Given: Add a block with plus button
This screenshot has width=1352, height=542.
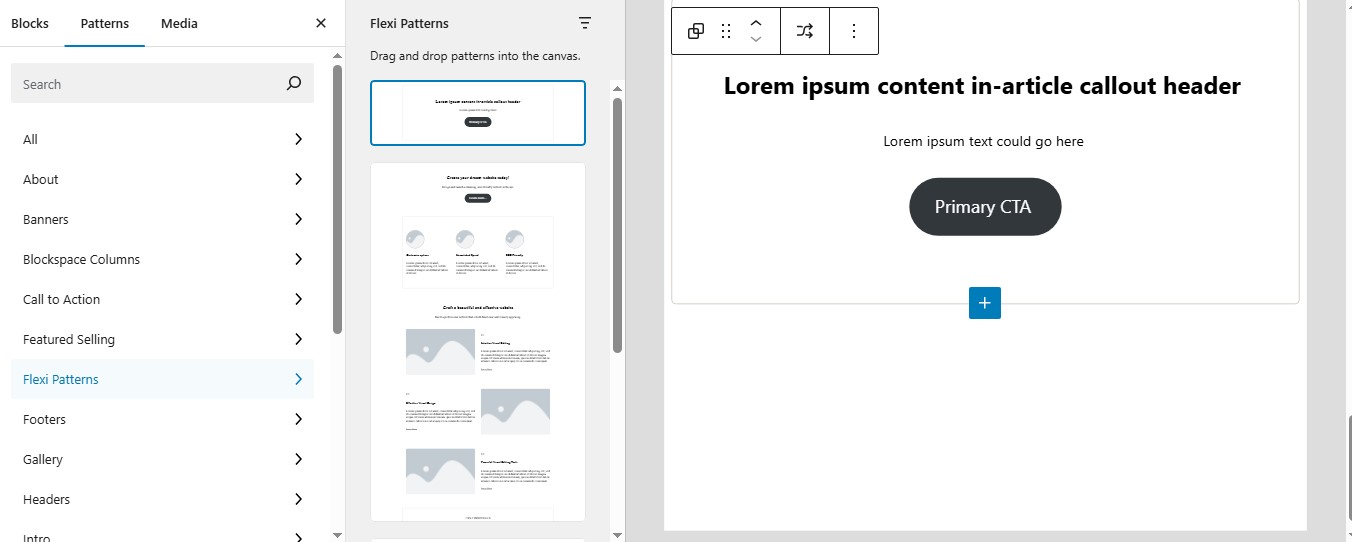Looking at the screenshot, I should pyautogui.click(x=985, y=303).
